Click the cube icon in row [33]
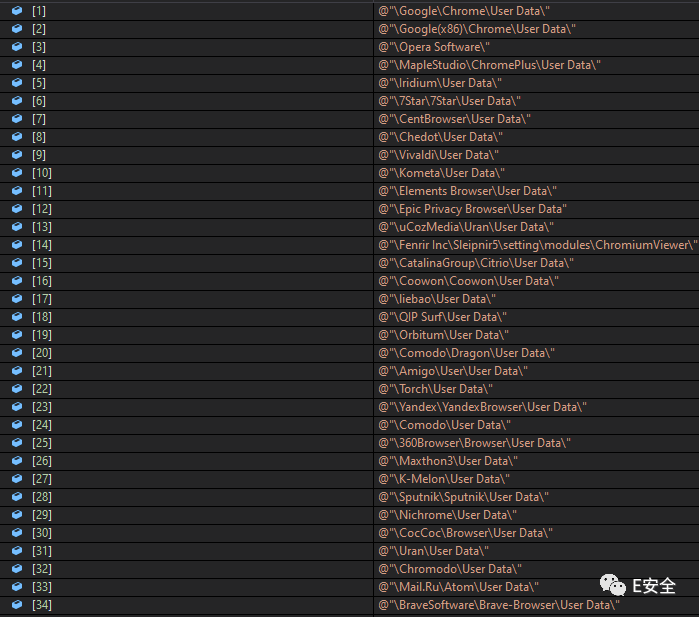Screen dimensions: 699x617 (x=17, y=587)
